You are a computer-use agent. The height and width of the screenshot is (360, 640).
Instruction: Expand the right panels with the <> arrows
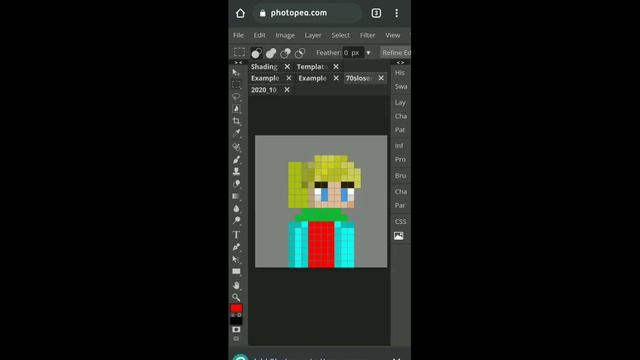[x=400, y=62]
